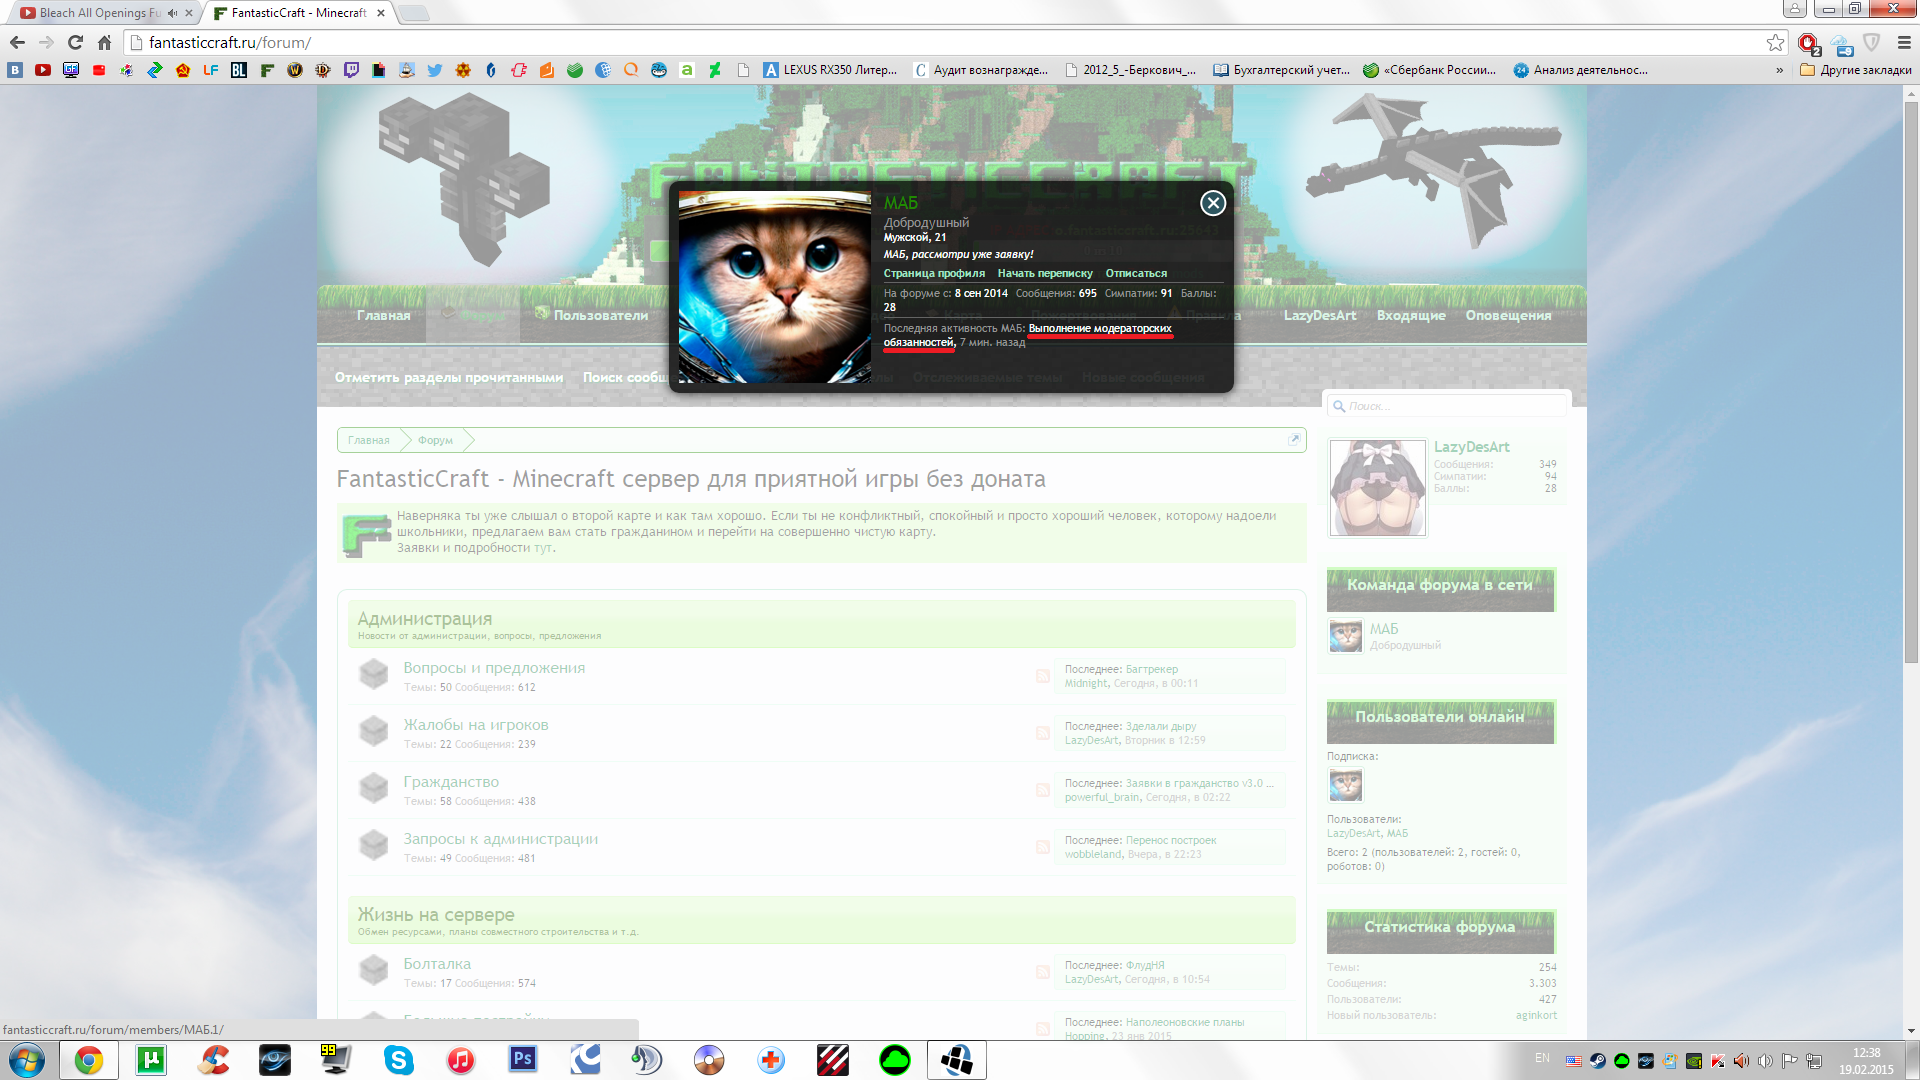Open Windows Start button
Screen dimensions: 1920x1080
[27, 1060]
